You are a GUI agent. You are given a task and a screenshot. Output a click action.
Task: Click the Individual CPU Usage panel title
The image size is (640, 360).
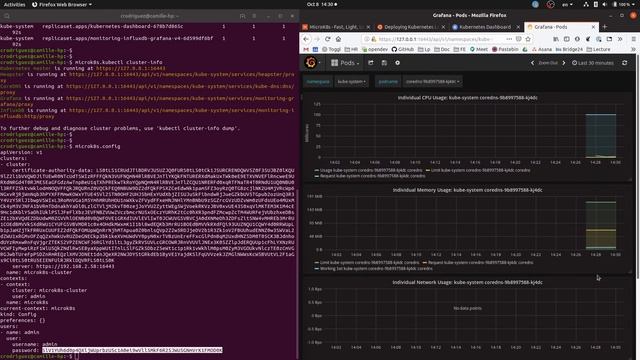467,98
